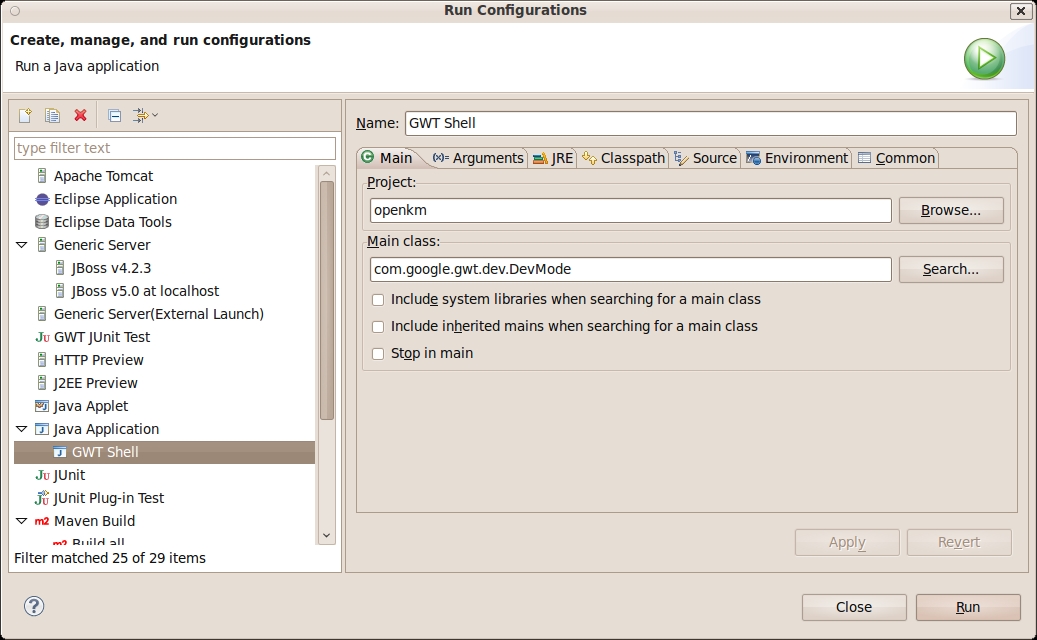Click the Maven Build m2 icon

[x=42, y=521]
